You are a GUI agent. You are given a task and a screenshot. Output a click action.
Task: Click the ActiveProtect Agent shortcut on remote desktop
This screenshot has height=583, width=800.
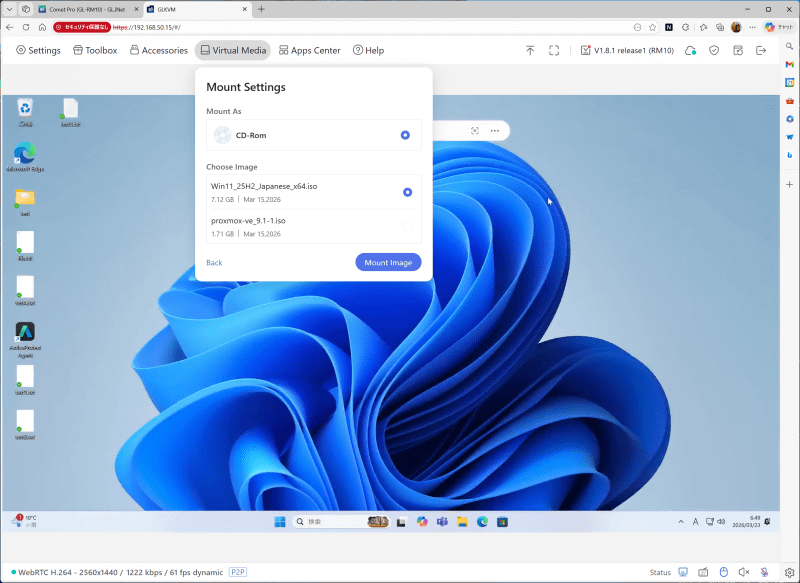25,340
